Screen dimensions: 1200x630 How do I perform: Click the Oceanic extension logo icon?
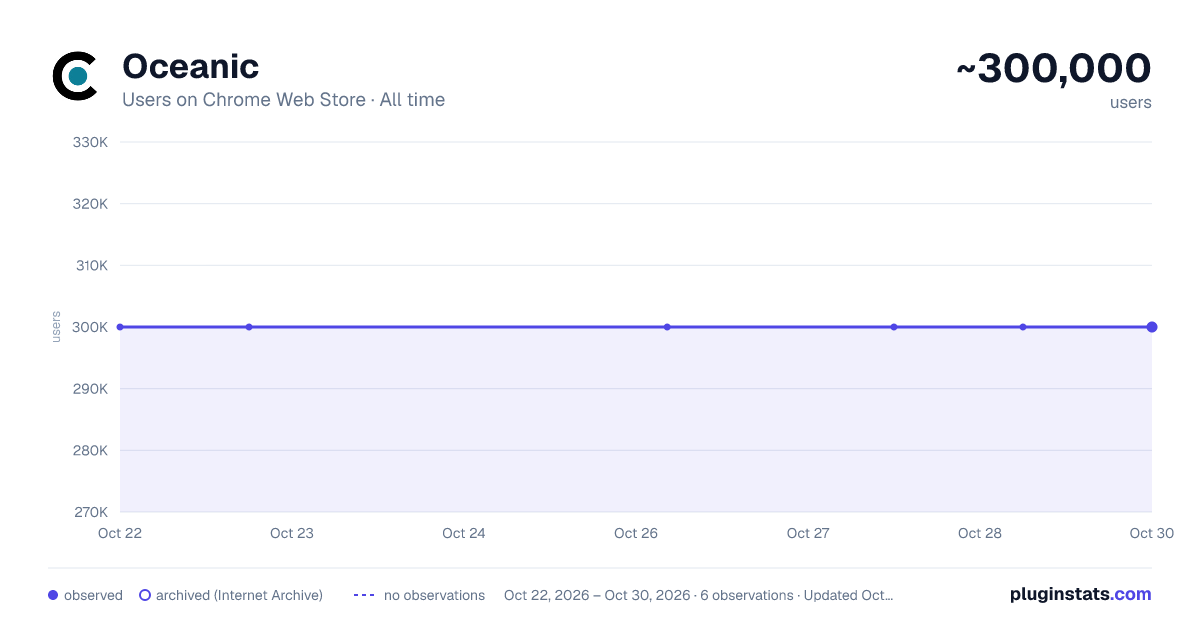tap(75, 76)
